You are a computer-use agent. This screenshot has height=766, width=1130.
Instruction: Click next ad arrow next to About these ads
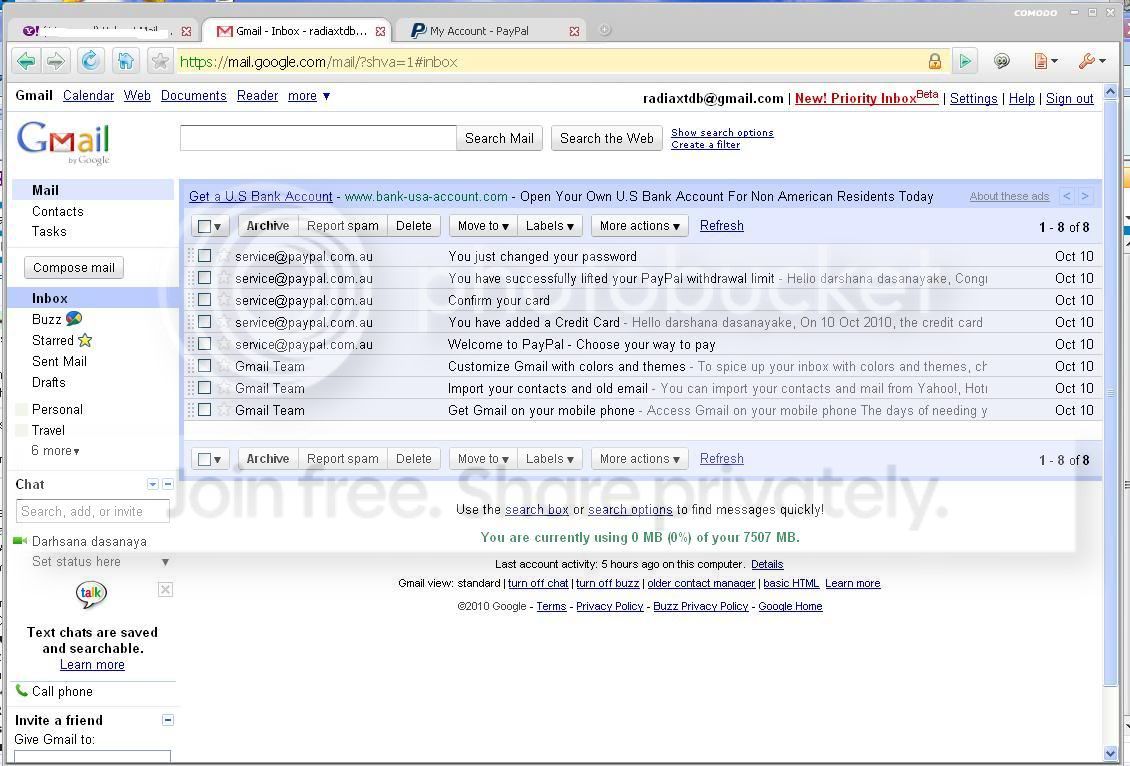point(1085,196)
